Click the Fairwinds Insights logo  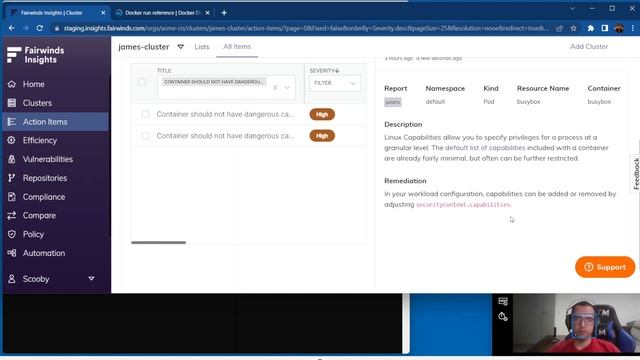[x=36, y=55]
